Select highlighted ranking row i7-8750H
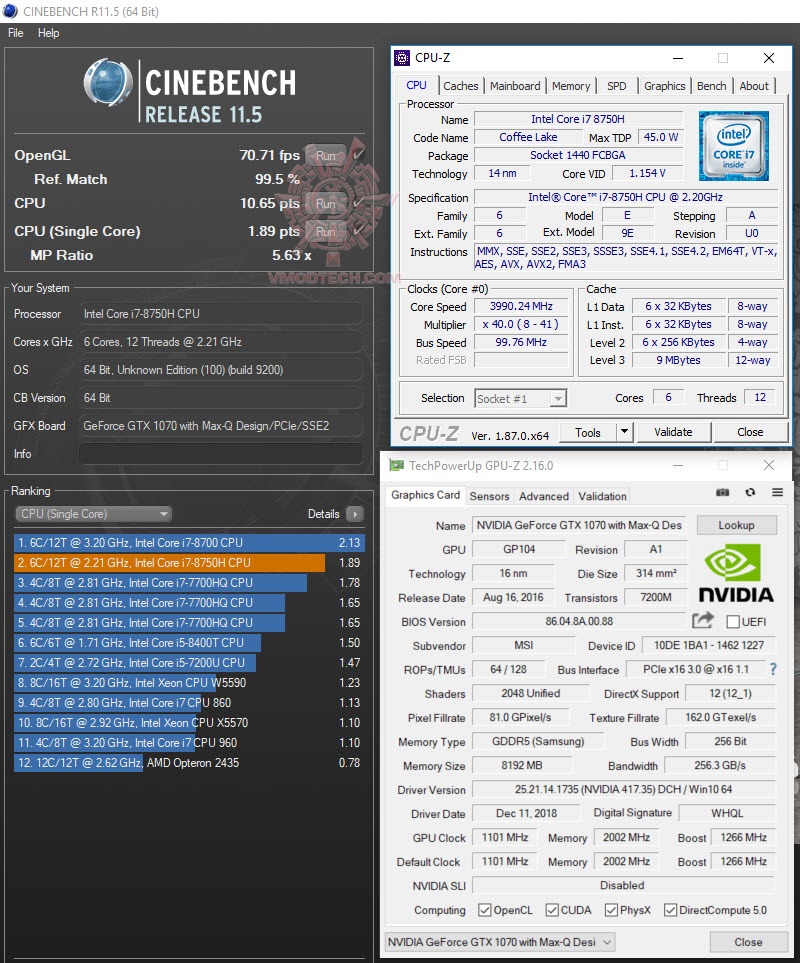This screenshot has height=963, width=800. (x=189, y=563)
